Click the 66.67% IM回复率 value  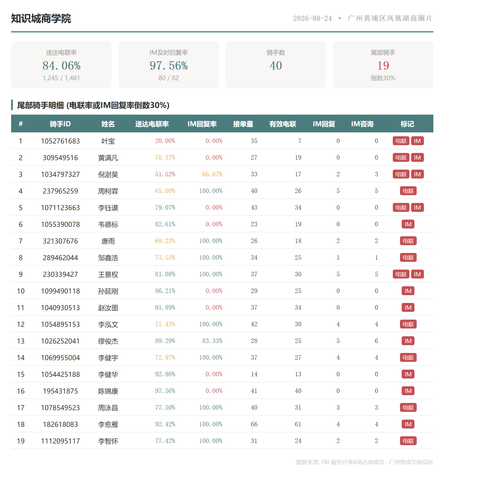click(212, 174)
